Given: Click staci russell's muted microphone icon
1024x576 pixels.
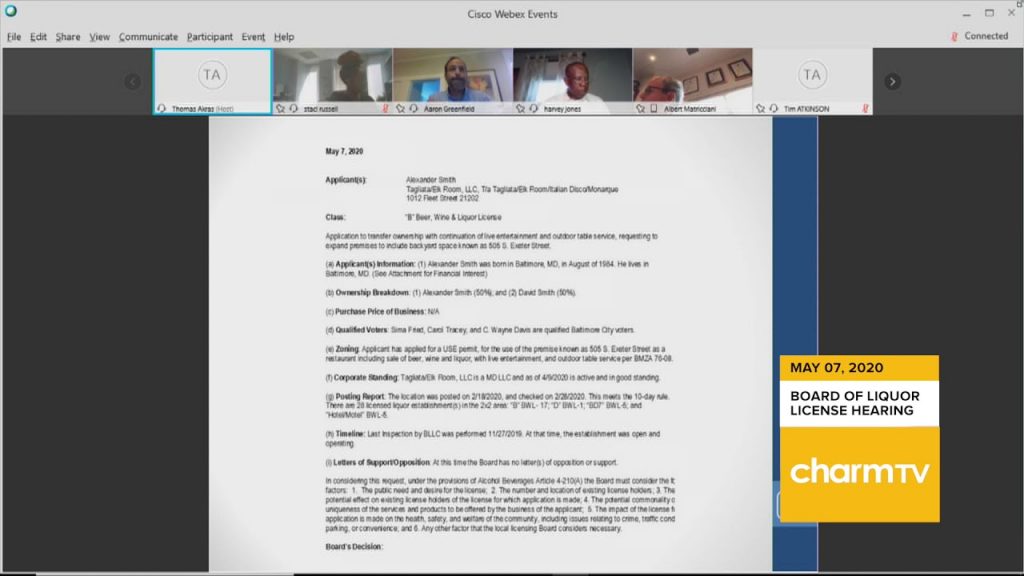Looking at the screenshot, I should point(385,108).
